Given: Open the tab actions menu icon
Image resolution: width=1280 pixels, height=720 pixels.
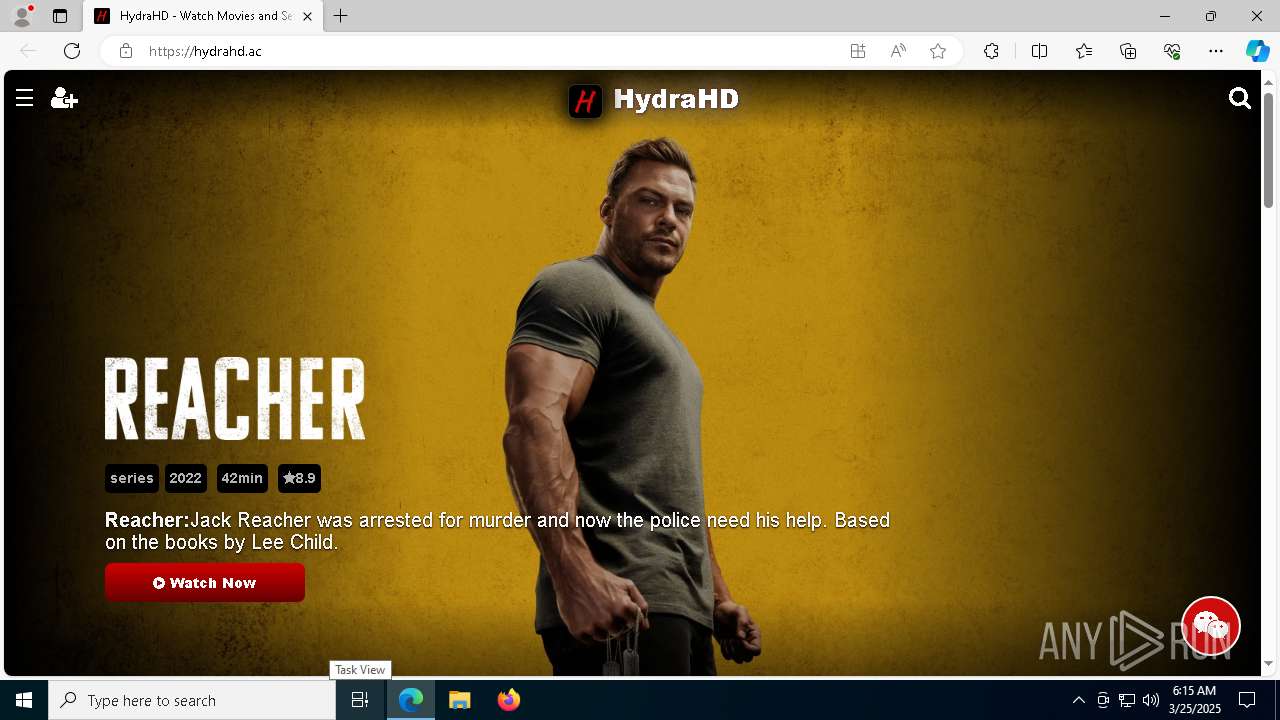Looking at the screenshot, I should pos(60,16).
